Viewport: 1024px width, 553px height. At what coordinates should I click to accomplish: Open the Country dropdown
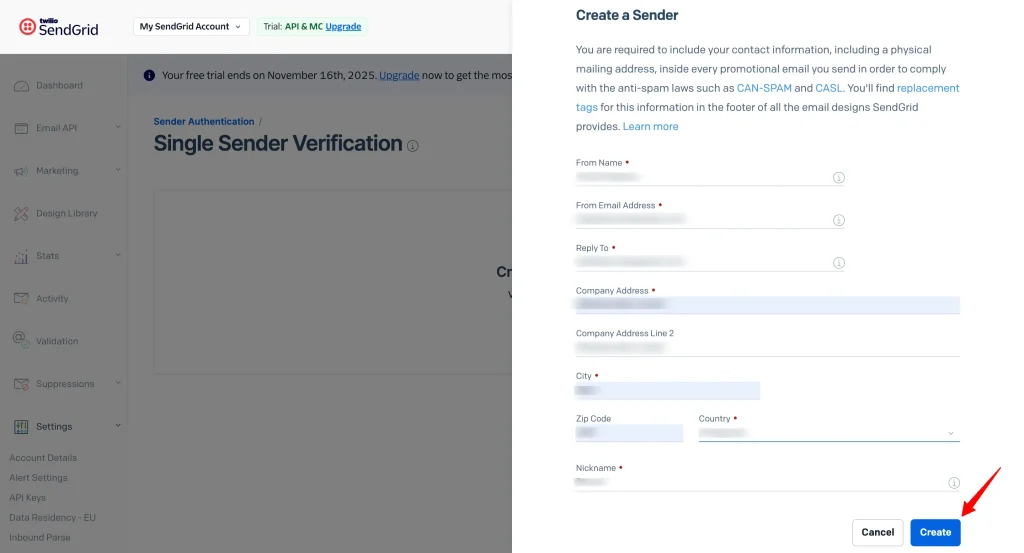828,433
